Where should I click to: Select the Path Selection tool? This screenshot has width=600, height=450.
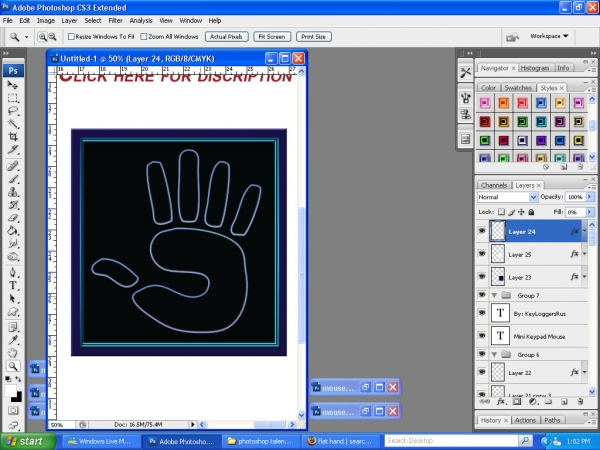[13, 298]
